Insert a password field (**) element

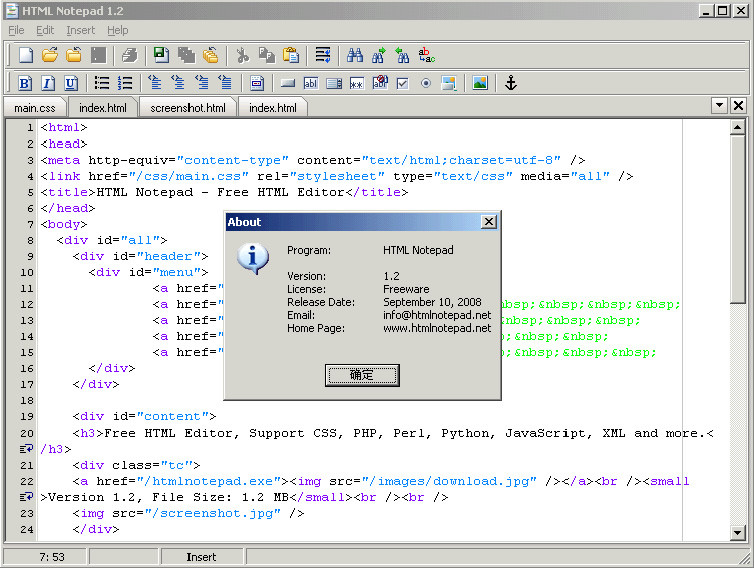tap(356, 84)
